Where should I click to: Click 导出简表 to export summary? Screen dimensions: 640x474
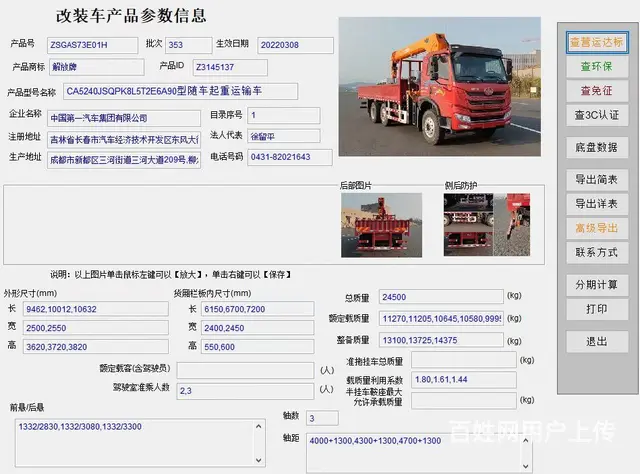[596, 179]
